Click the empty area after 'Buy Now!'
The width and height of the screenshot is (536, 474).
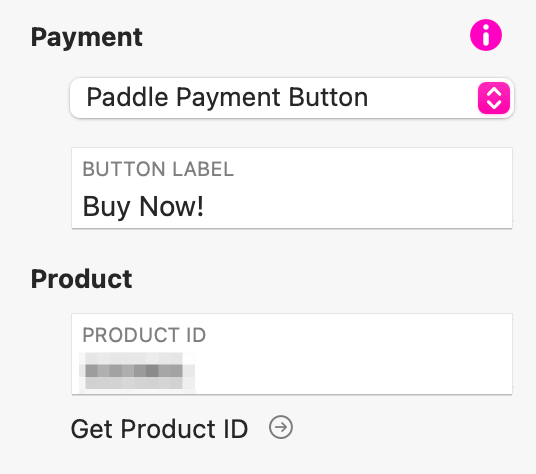pyautogui.click(x=357, y=207)
